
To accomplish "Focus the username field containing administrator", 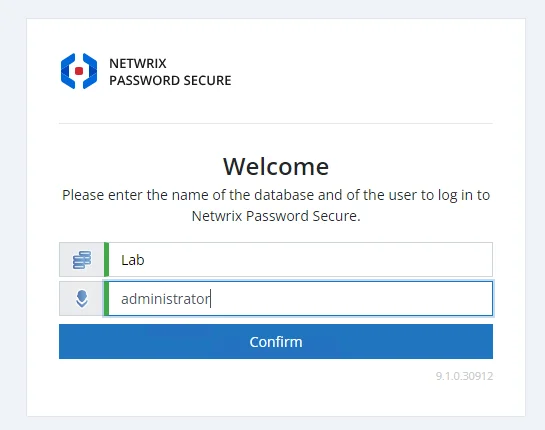I will click(x=301, y=299).
